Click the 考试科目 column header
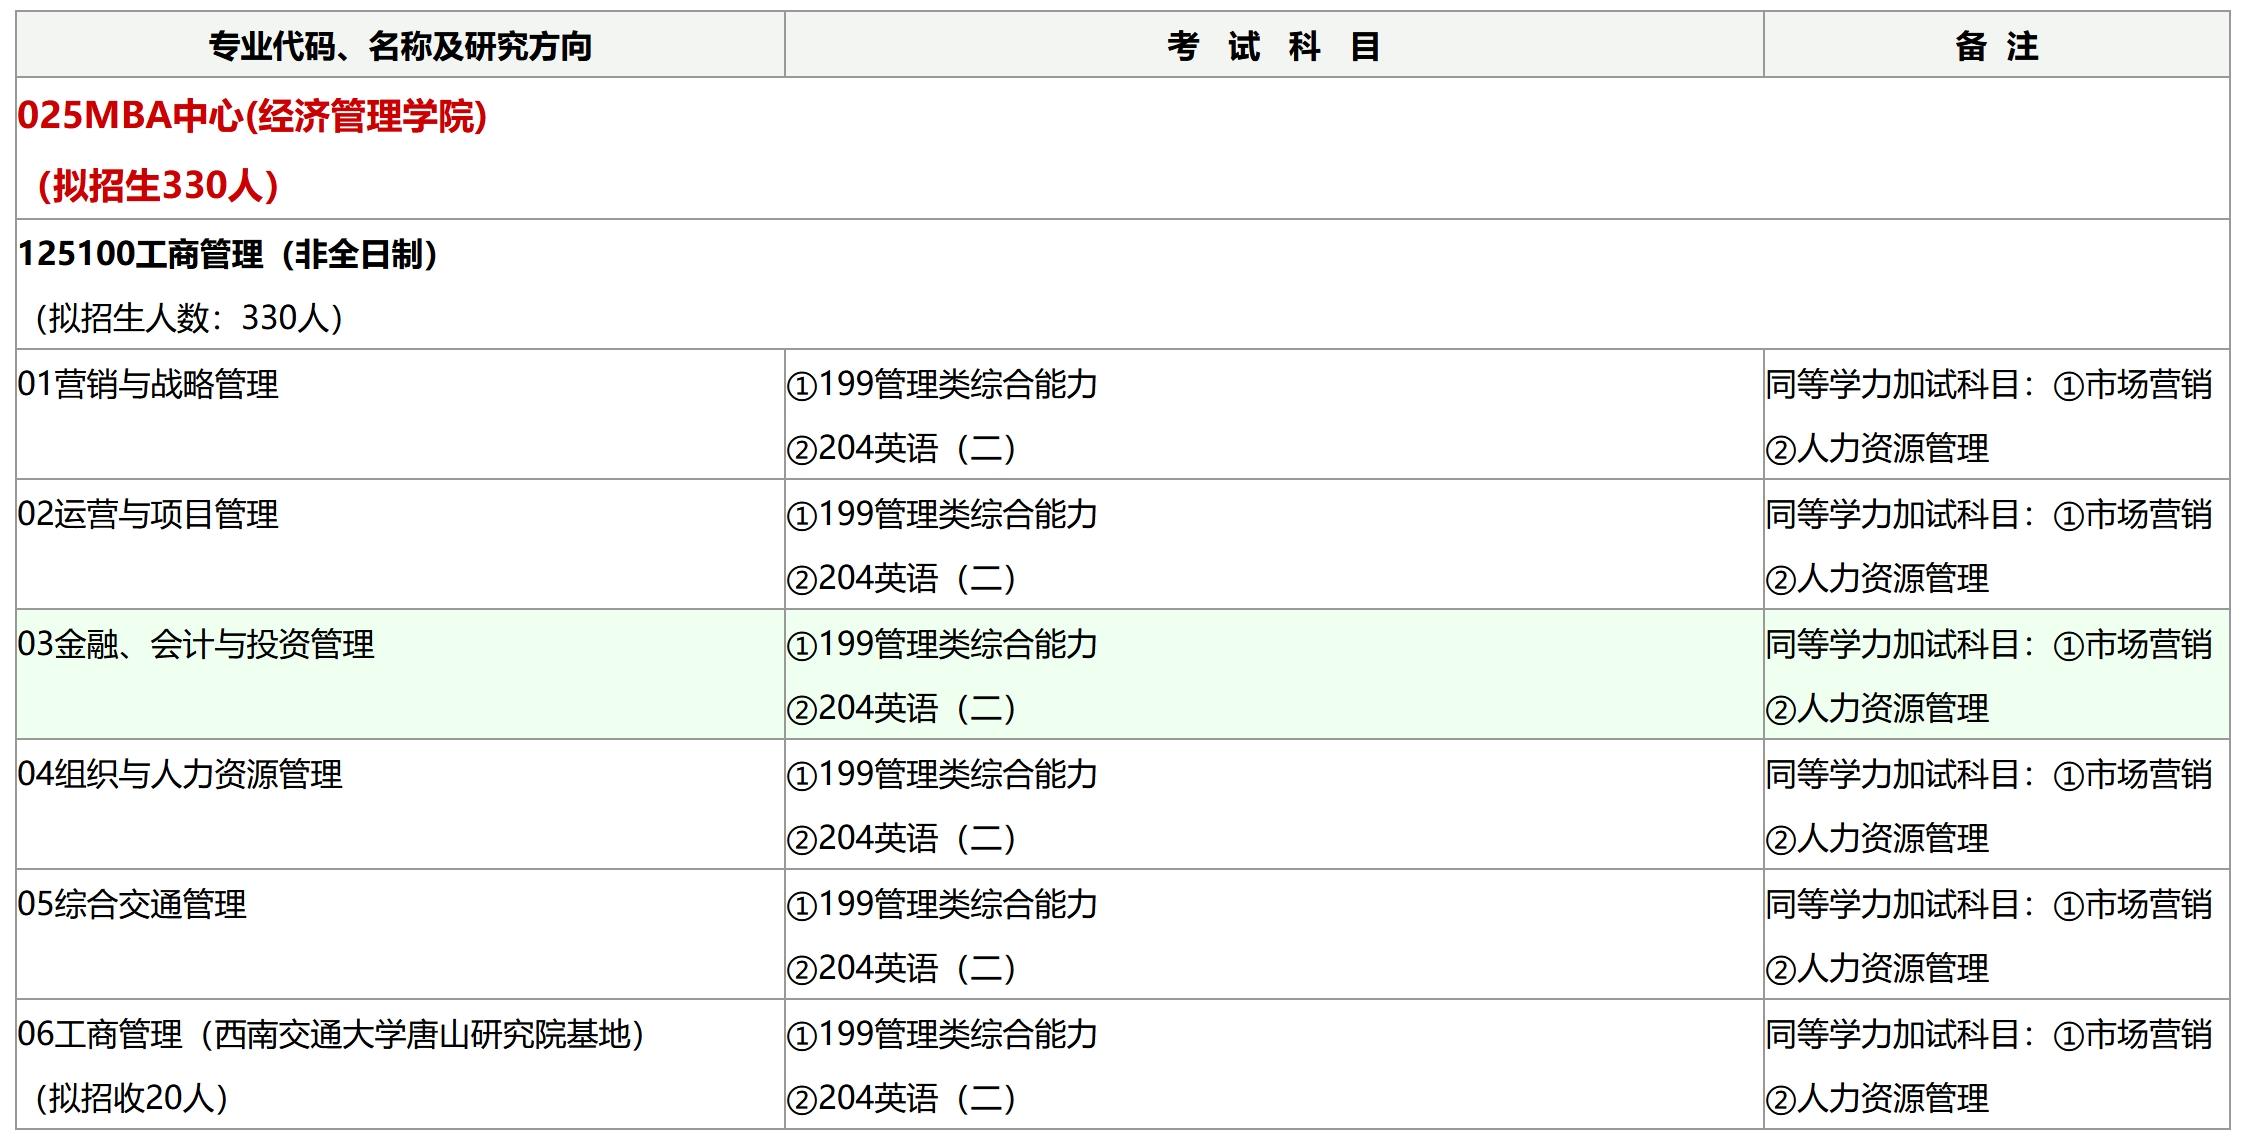2241x1139 pixels. 1273,46
